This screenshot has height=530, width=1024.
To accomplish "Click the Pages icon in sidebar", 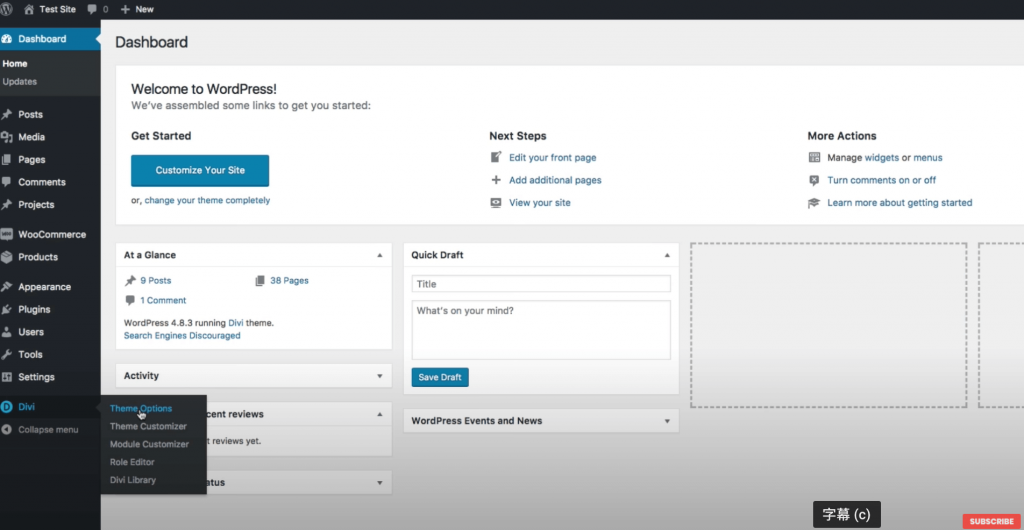I will pos(7,159).
